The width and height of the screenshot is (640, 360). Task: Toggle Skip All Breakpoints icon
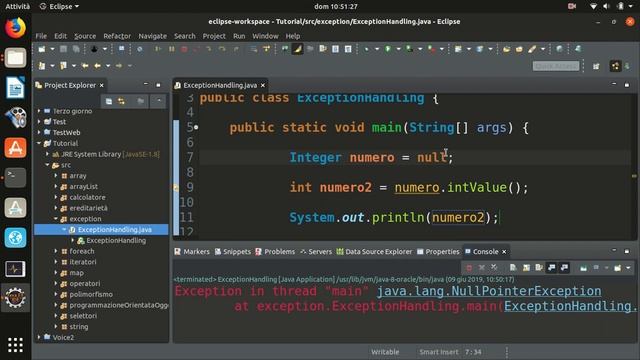[x=140, y=49]
